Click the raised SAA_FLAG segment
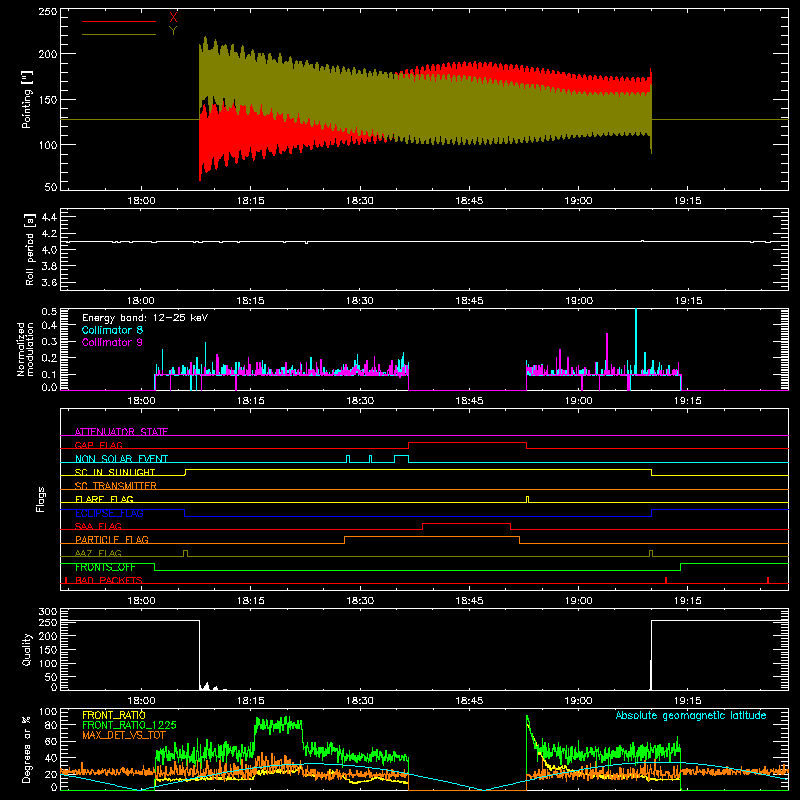The width and height of the screenshot is (800, 800). pos(466,523)
